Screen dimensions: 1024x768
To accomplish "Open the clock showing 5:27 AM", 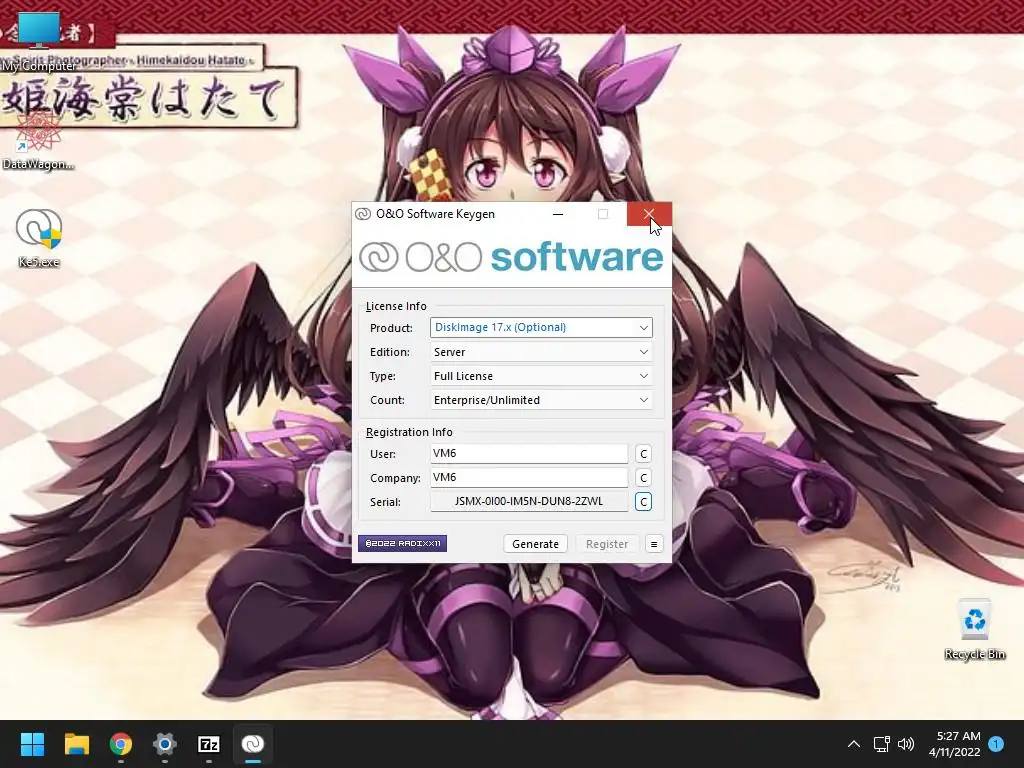I will pos(955,744).
